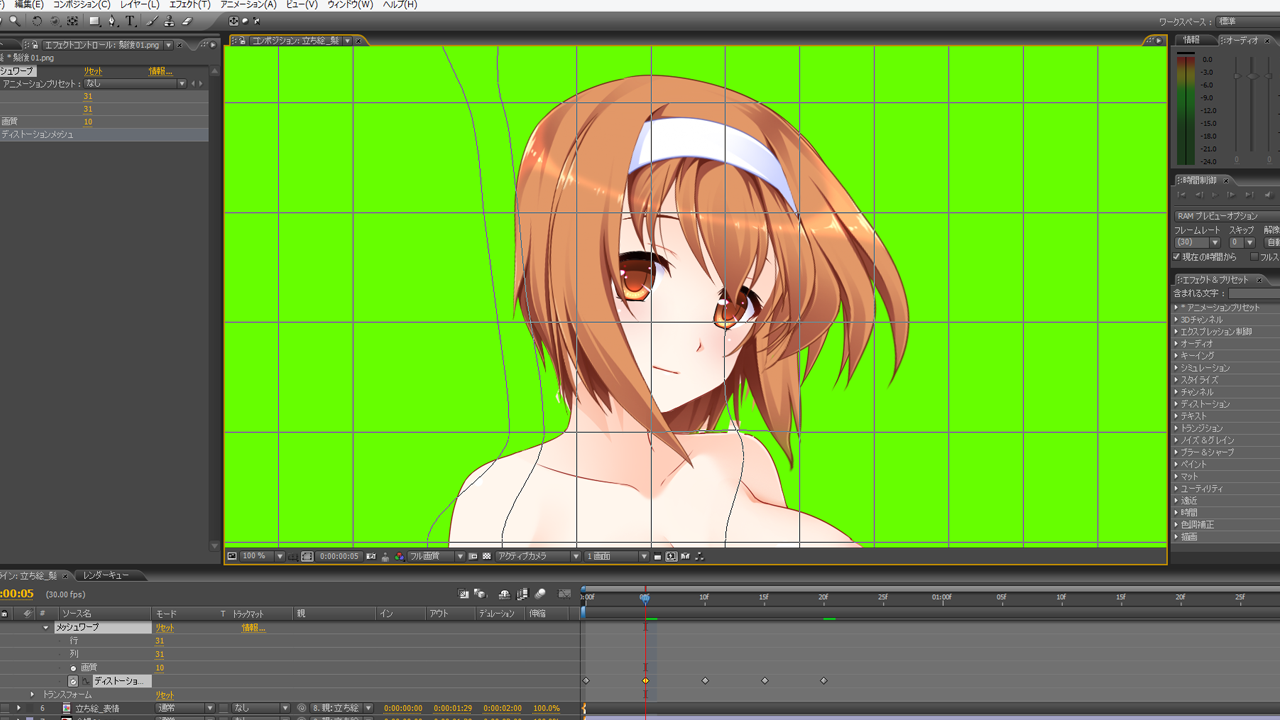Click 情報... link in Effect Controls panel
The height and width of the screenshot is (720, 1280).
[160, 71]
